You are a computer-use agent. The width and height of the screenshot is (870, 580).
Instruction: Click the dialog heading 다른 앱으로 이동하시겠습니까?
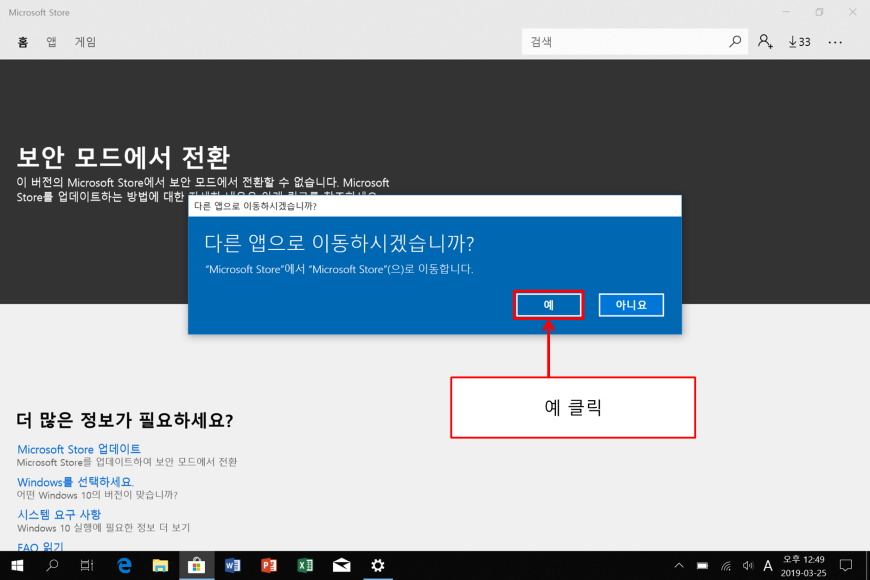coord(339,243)
